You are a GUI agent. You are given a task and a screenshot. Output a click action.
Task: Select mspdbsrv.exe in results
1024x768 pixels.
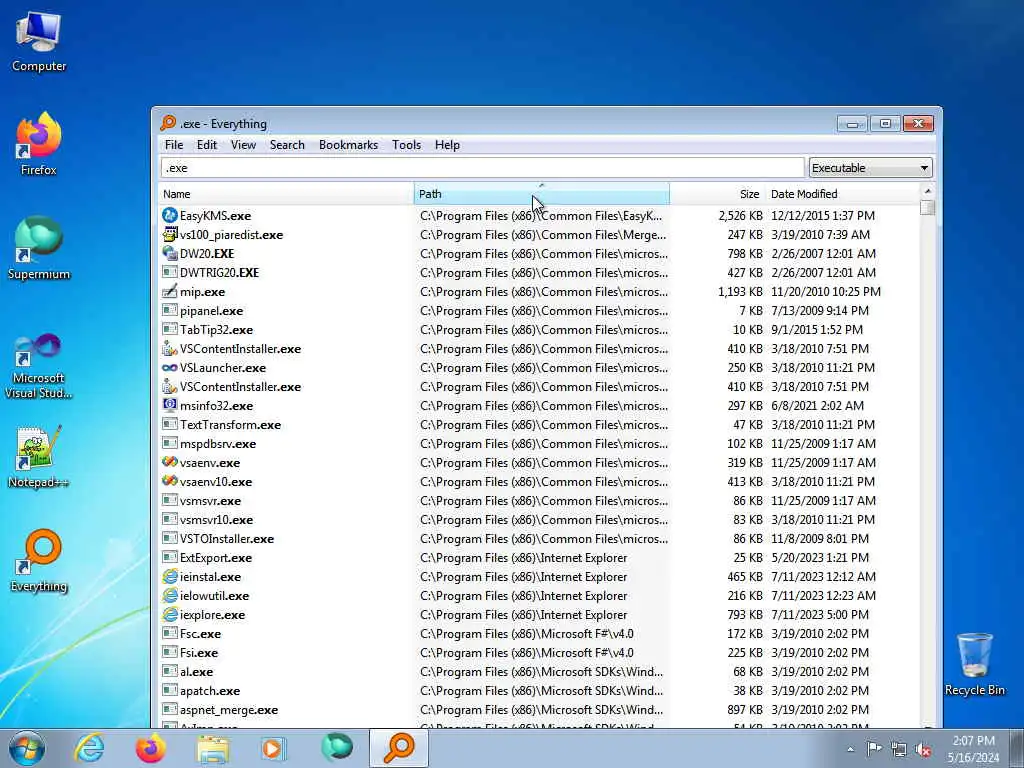217,443
